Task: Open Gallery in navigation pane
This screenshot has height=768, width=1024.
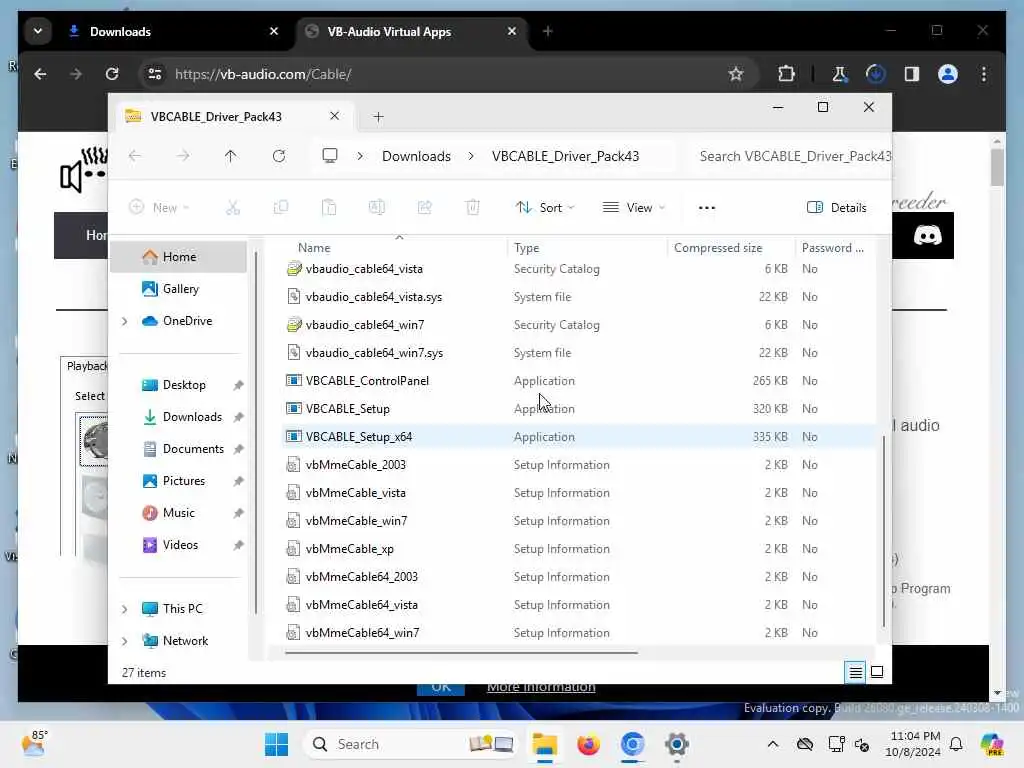Action: [180, 289]
